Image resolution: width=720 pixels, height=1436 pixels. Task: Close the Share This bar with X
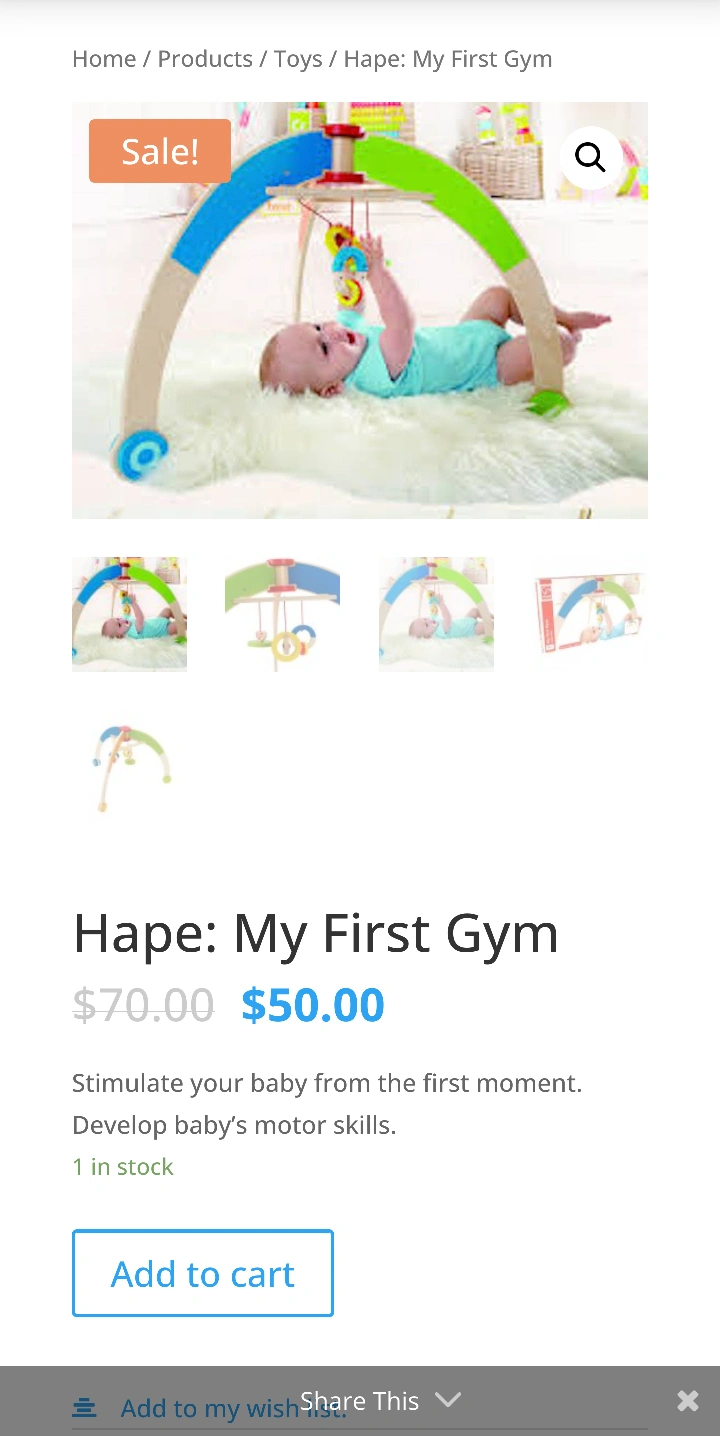pos(688,1401)
